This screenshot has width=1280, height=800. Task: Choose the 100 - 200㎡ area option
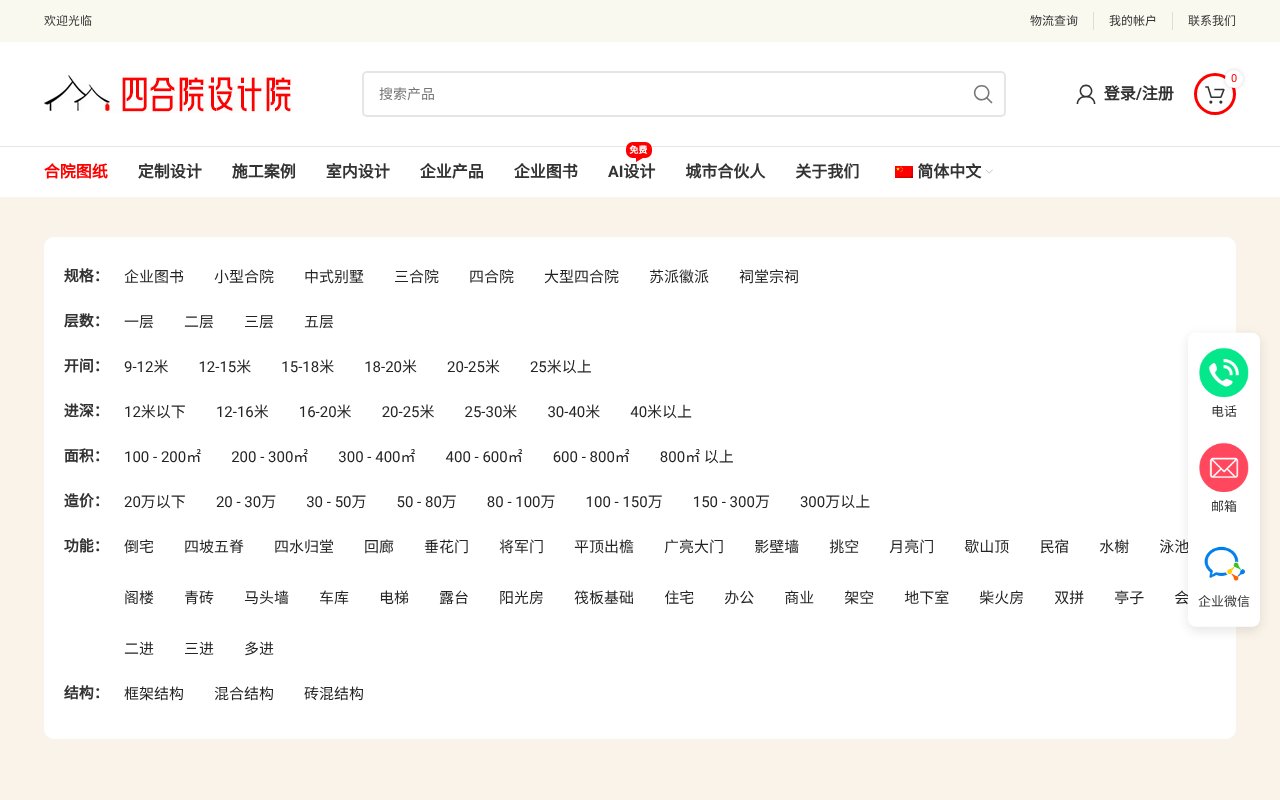point(162,457)
